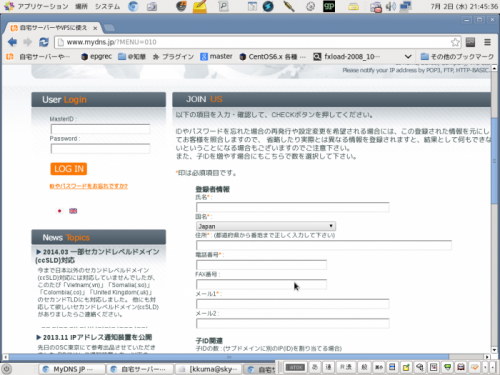Screen dimensions: 500x375
Task: Open the clock-shaped launcher in the top panel
Action: click(310, 6)
